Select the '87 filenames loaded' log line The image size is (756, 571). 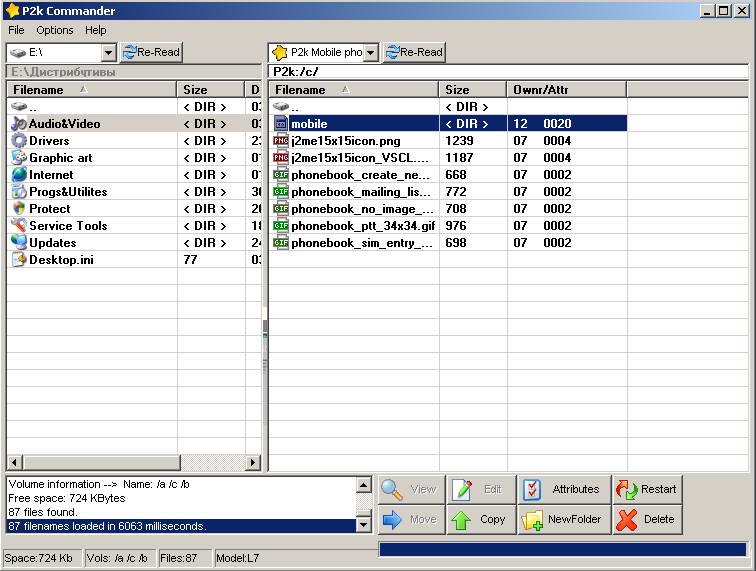[x=181, y=526]
